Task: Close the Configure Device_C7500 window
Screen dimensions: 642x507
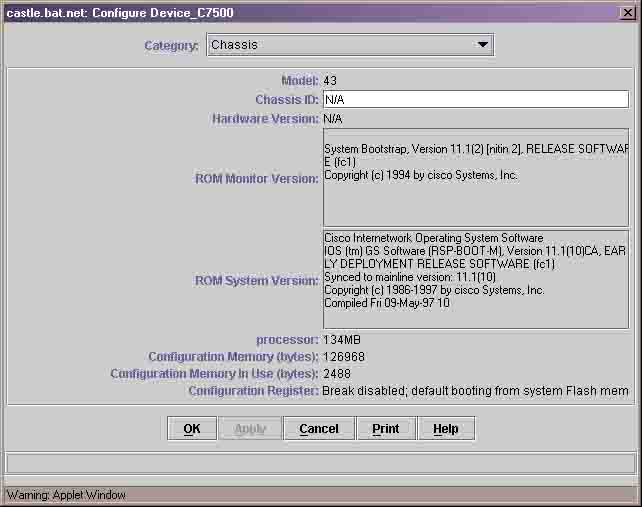Action: 627,13
